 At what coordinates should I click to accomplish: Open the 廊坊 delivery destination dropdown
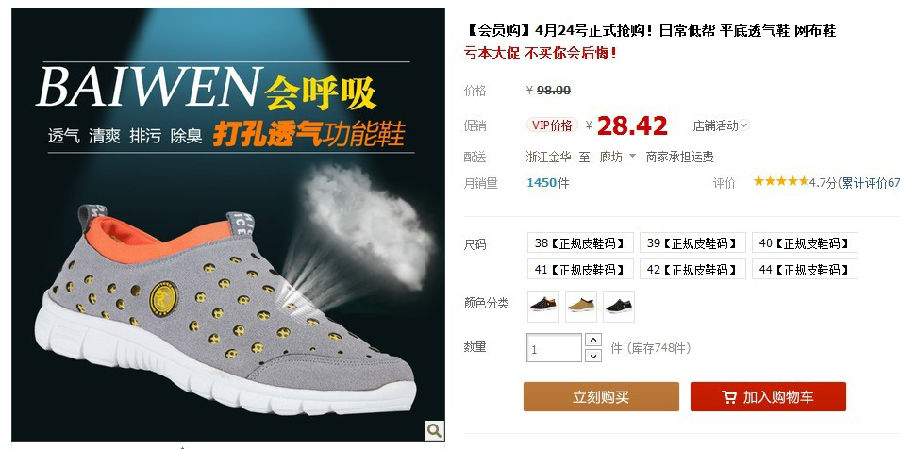click(x=618, y=156)
